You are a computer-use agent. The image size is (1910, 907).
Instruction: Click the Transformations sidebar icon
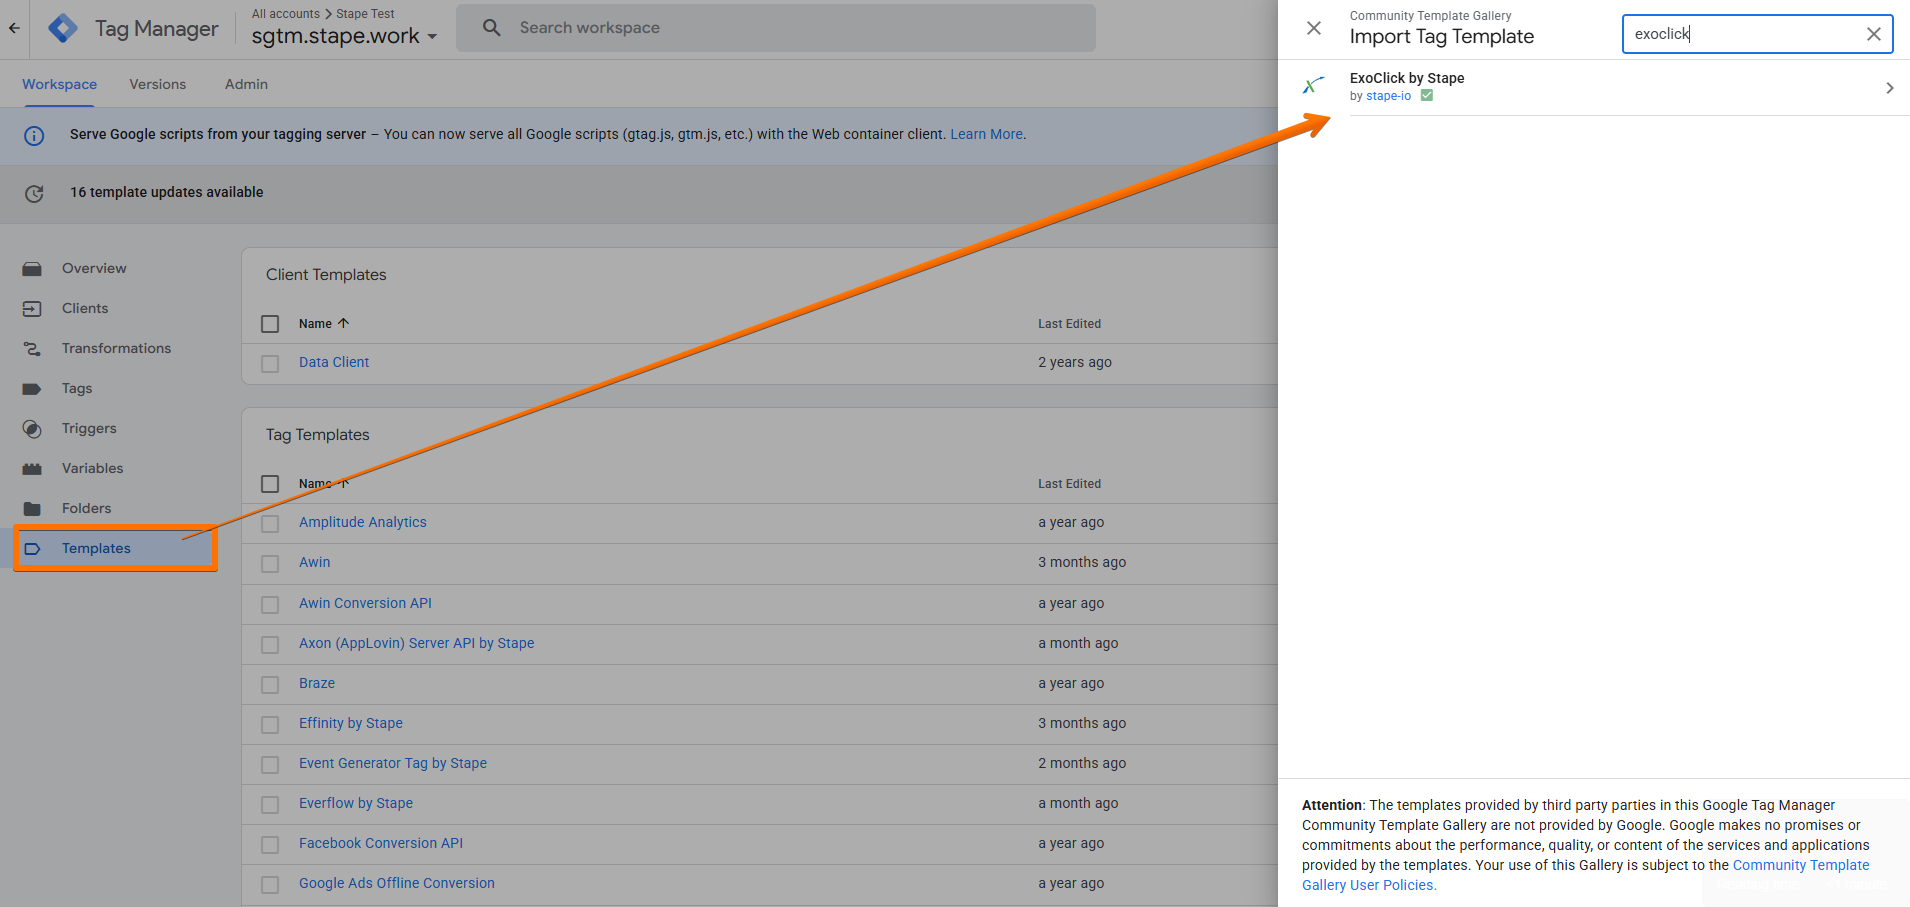pyautogui.click(x=32, y=349)
